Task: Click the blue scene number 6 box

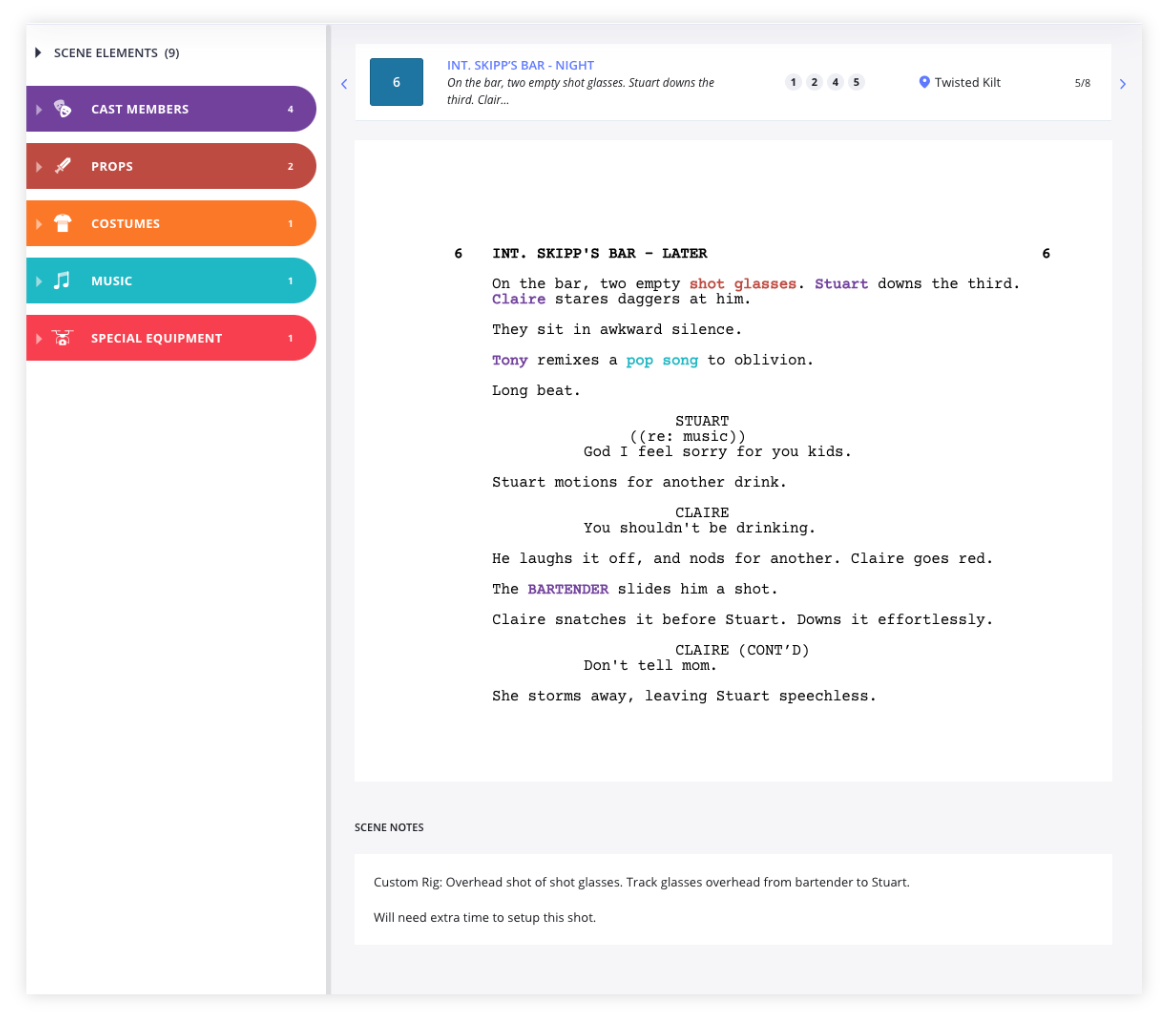Action: coord(396,82)
